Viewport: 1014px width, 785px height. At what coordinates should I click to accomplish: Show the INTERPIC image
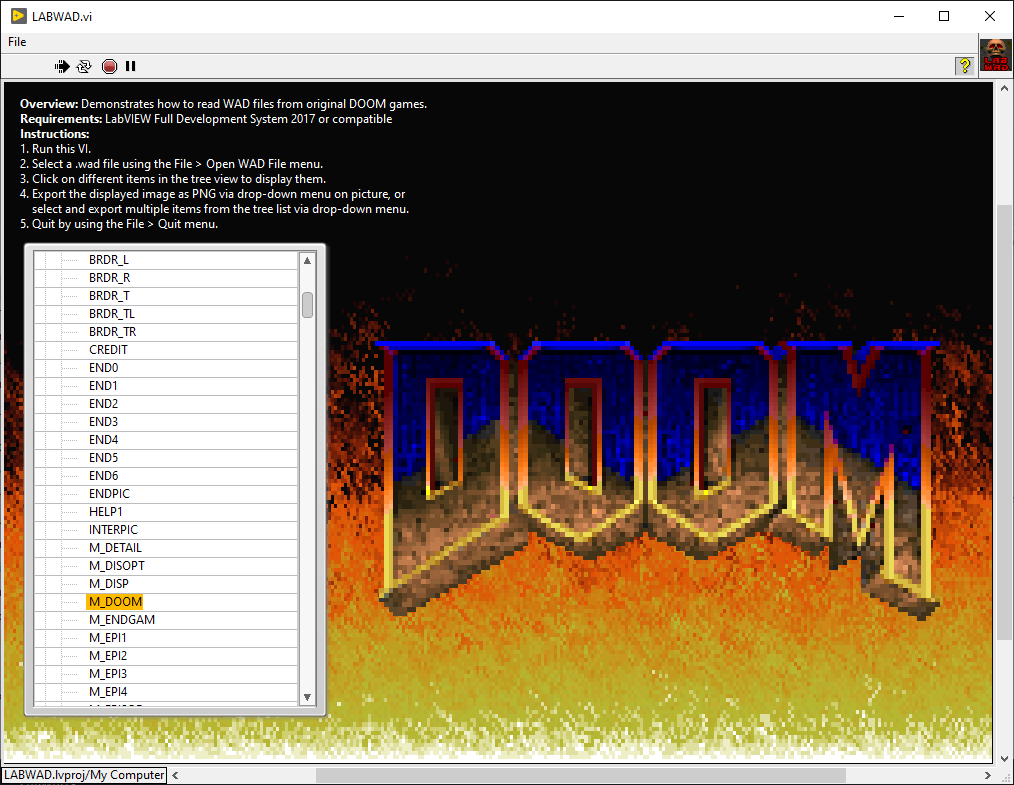point(113,530)
